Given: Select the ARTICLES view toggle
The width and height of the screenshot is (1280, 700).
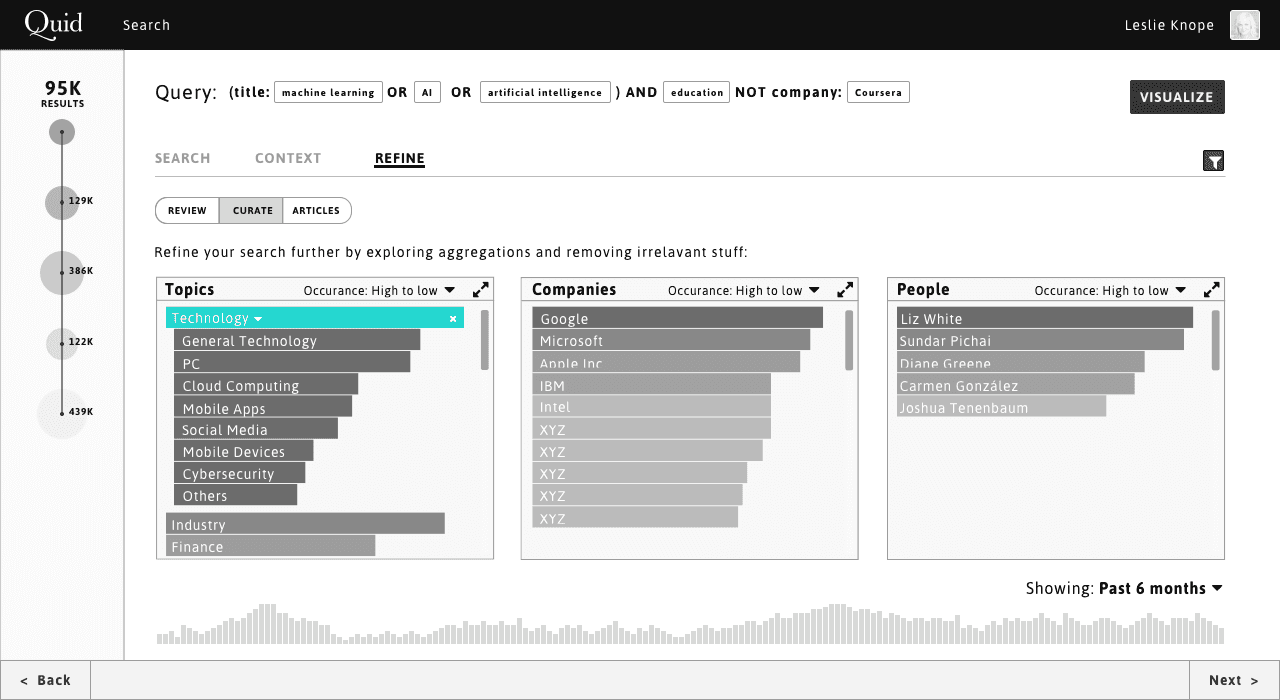Looking at the screenshot, I should (x=317, y=211).
